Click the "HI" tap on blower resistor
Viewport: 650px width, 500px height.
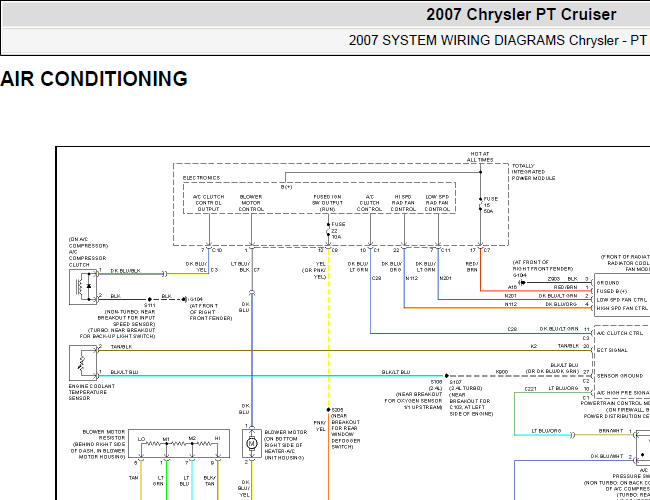coord(217,438)
